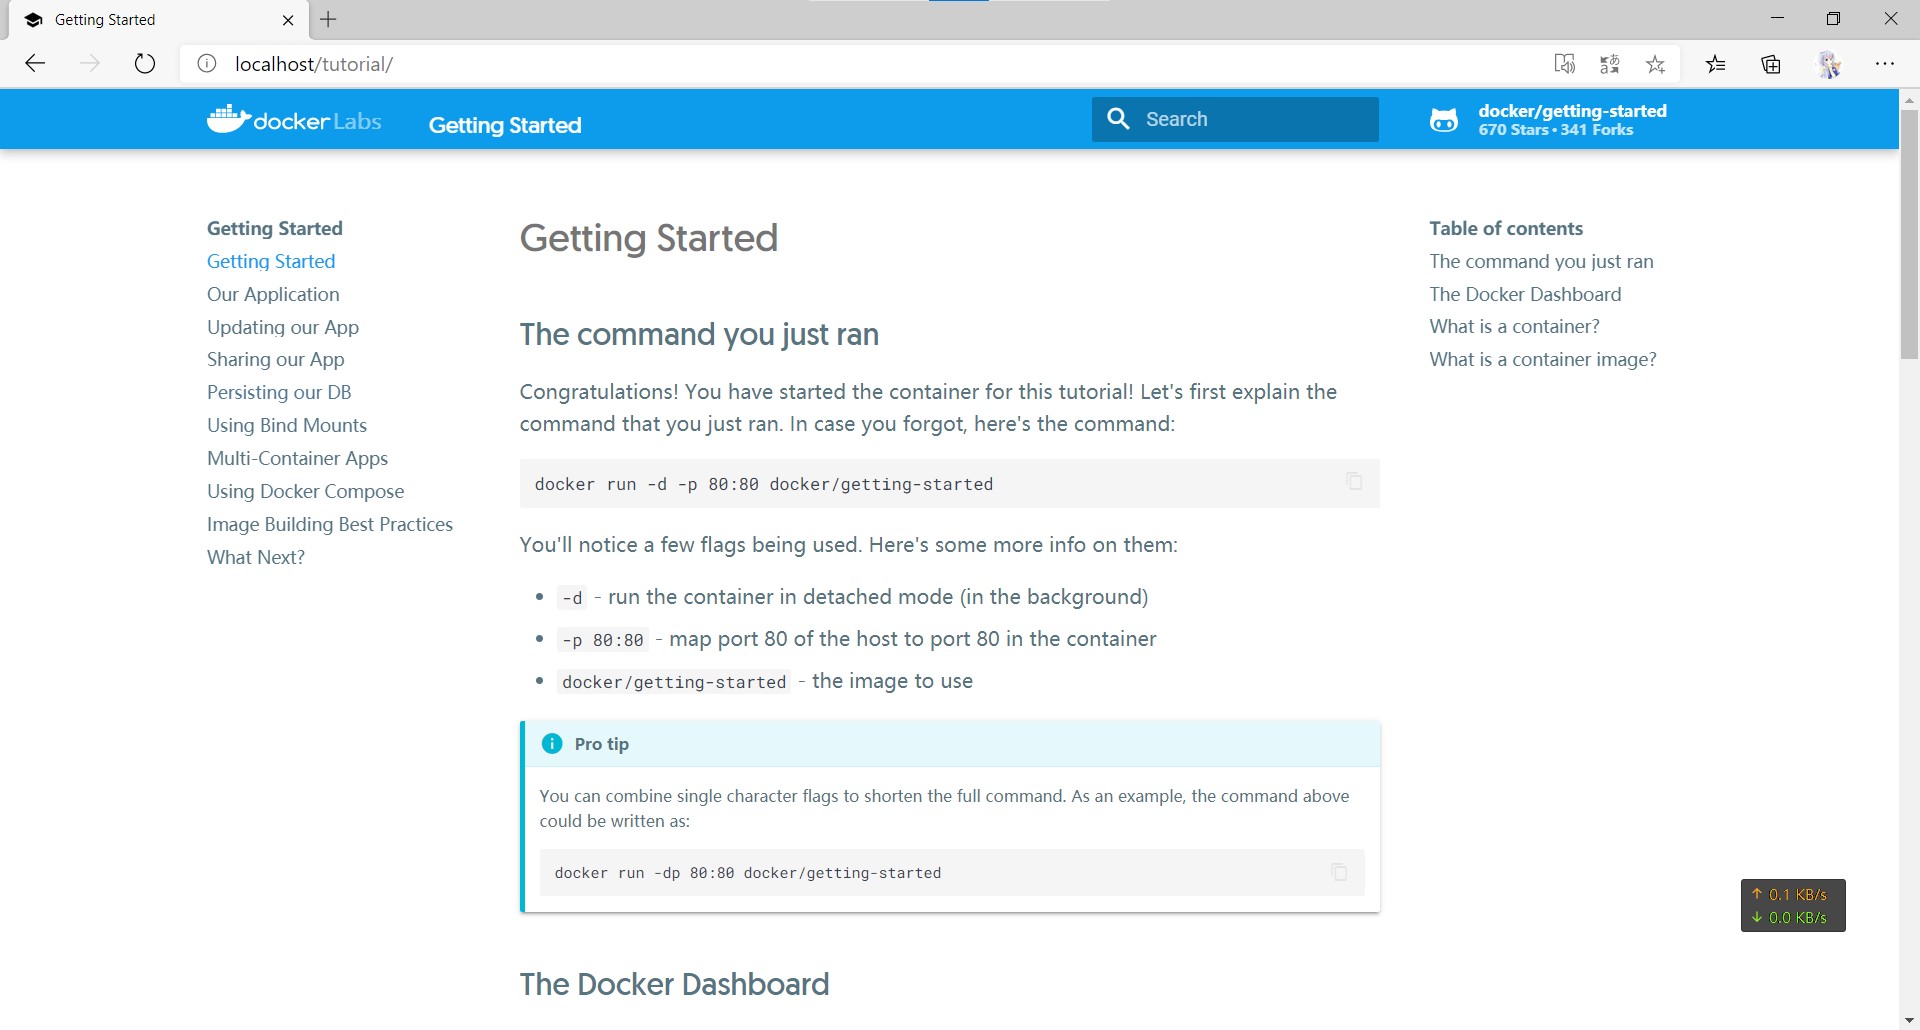This screenshot has width=1920, height=1030.
Task: Click the -d flag inline code
Action: 572,598
